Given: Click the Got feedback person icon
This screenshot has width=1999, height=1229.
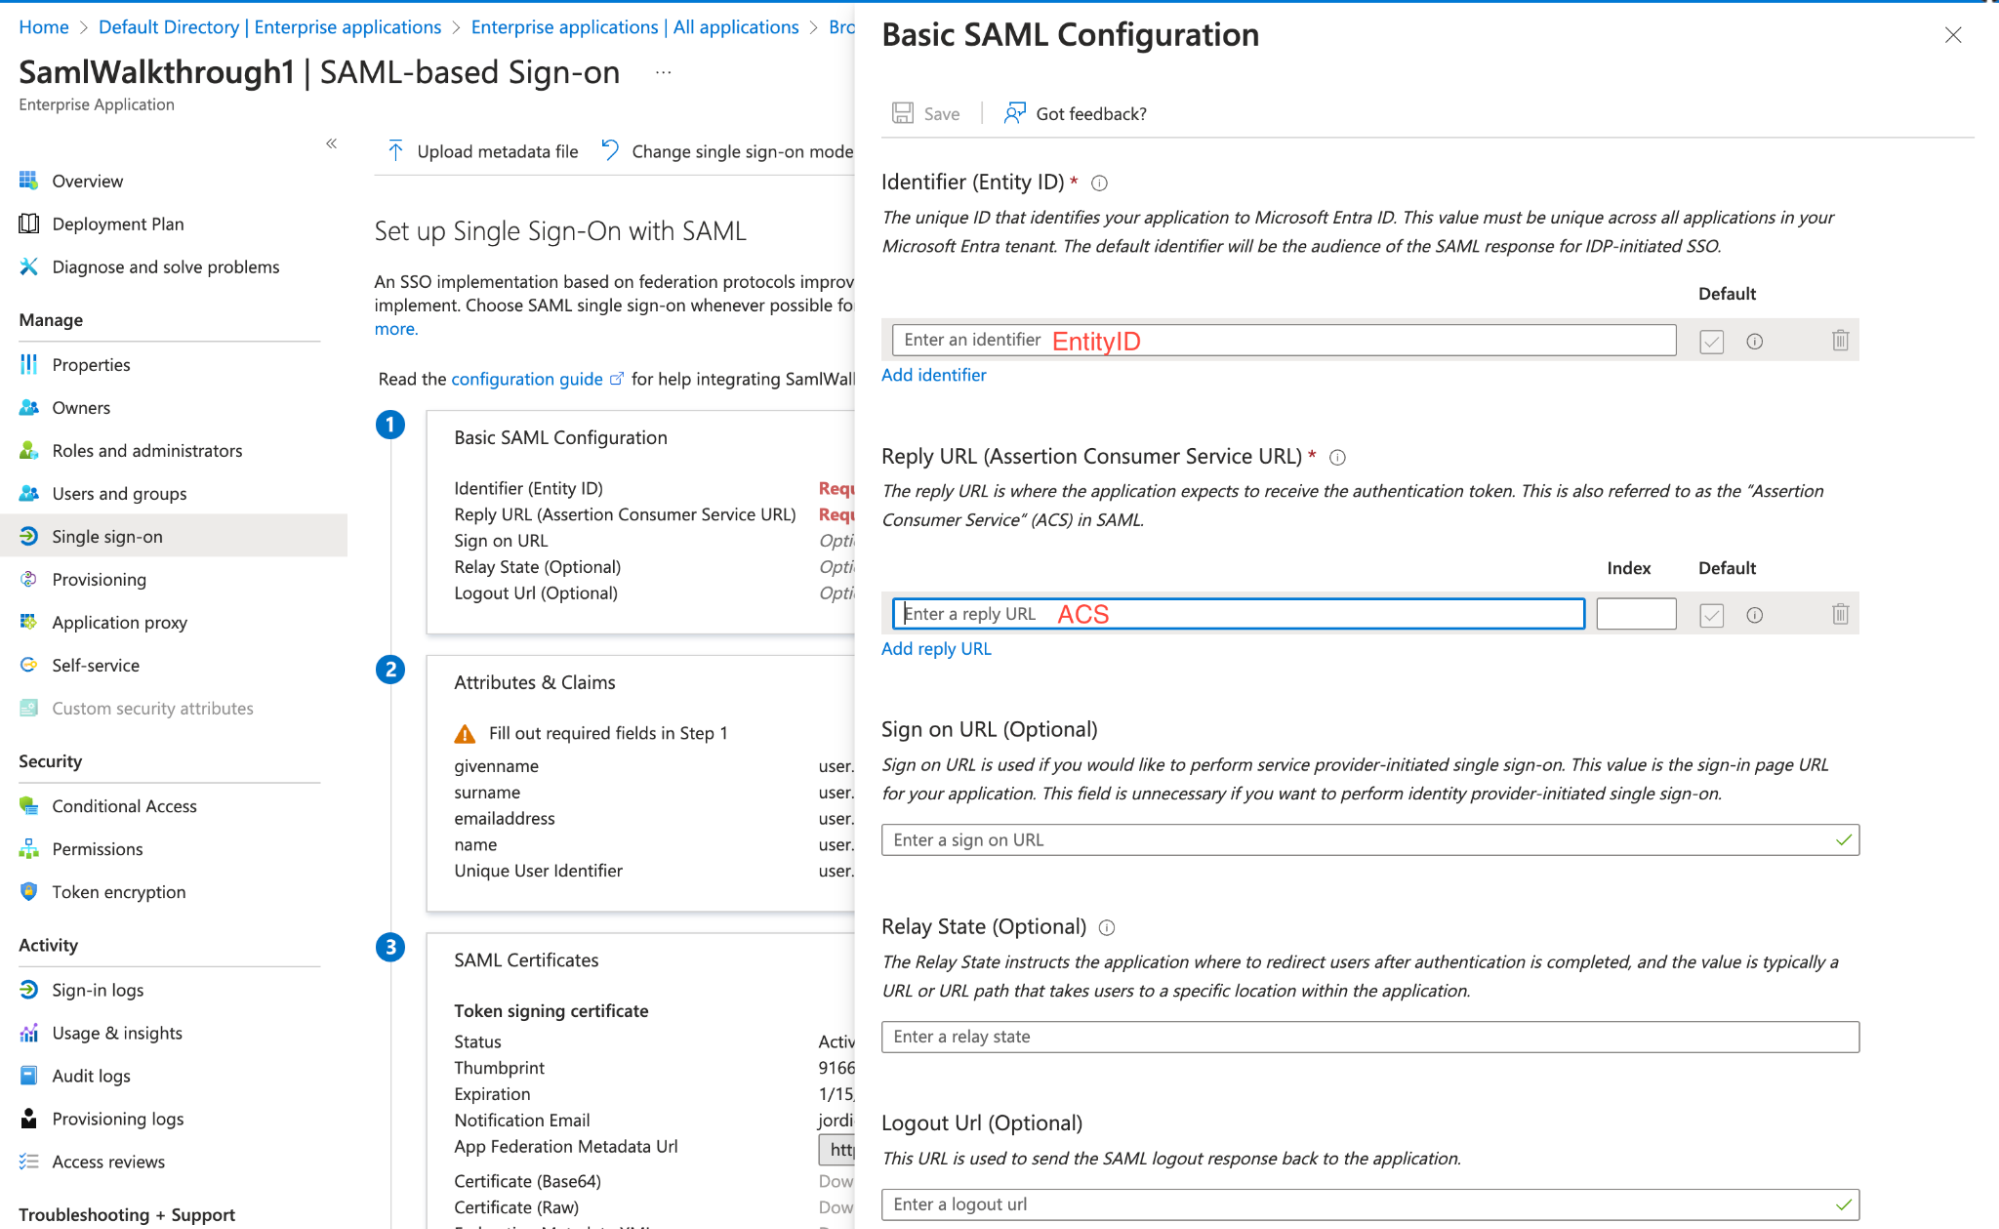Looking at the screenshot, I should 1015,113.
